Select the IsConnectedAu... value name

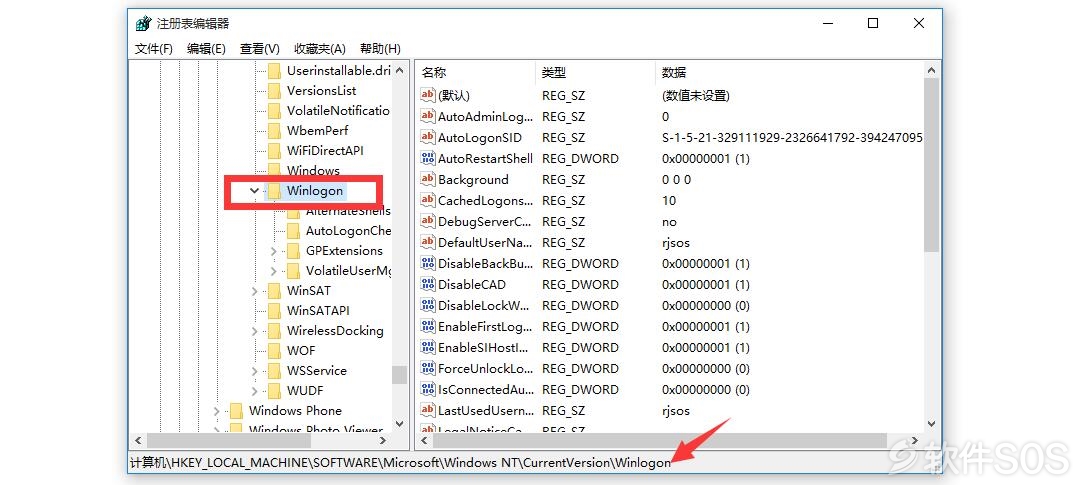tap(486, 390)
